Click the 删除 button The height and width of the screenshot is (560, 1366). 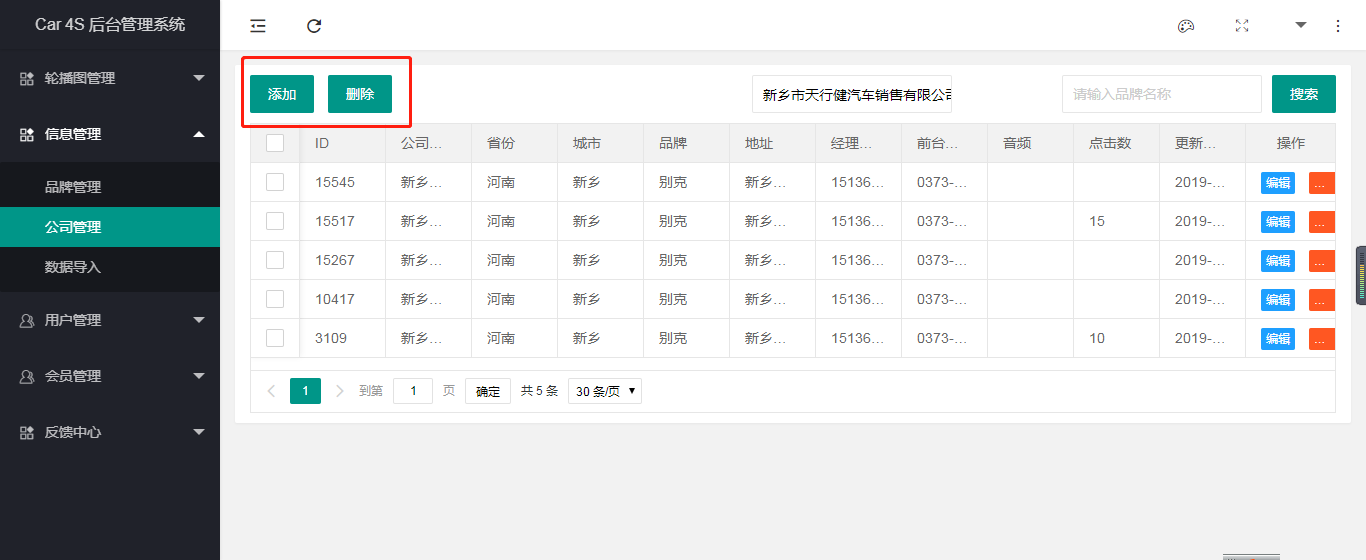pyautogui.click(x=360, y=94)
